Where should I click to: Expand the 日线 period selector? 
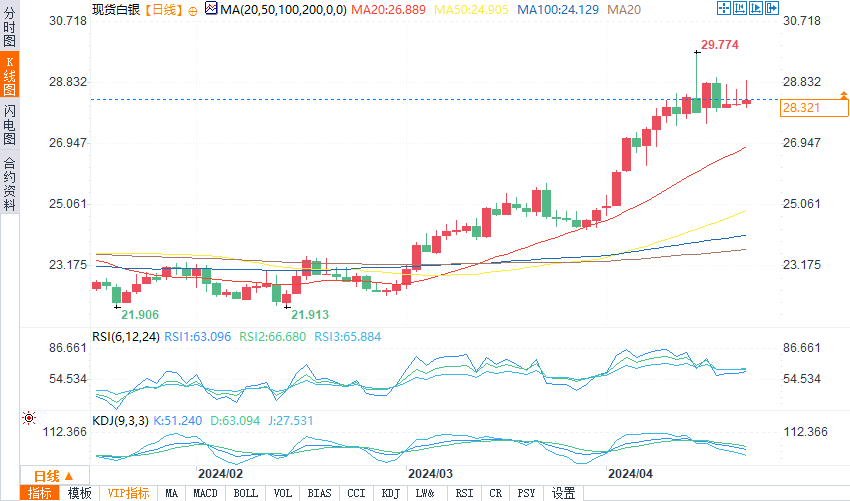pyautogui.click(x=54, y=476)
